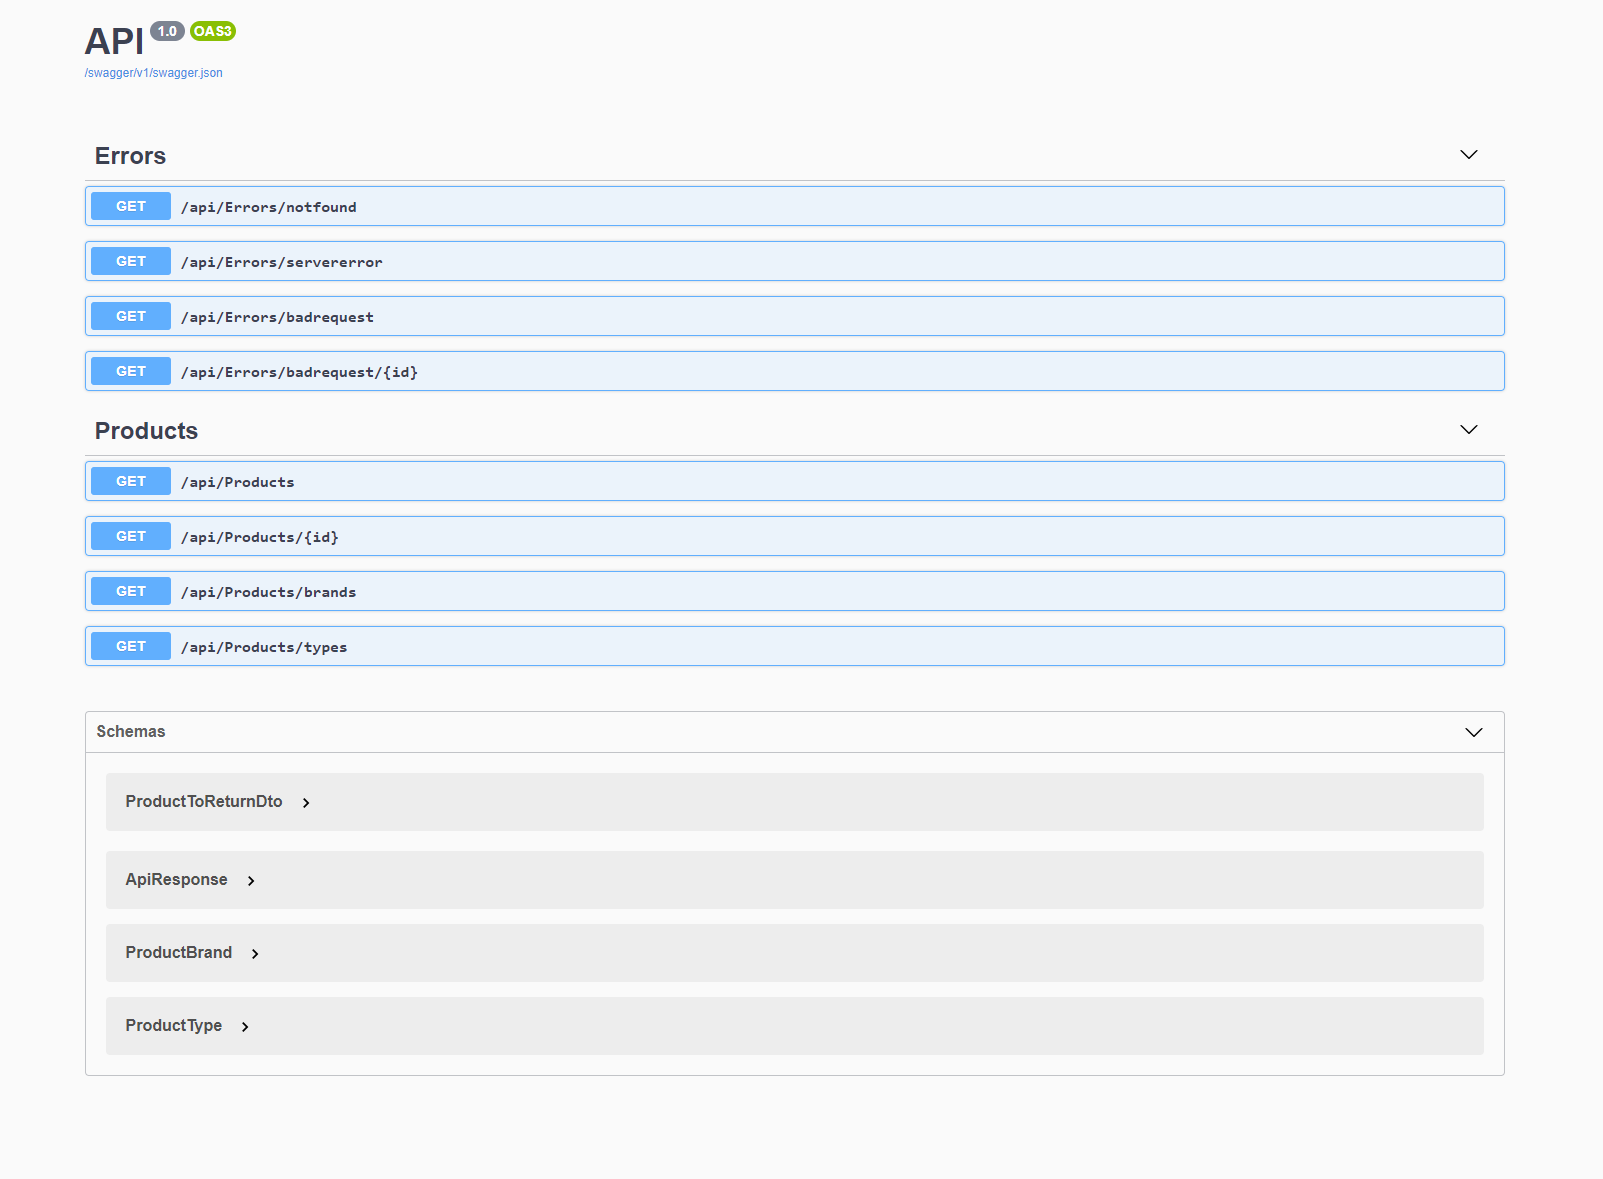Viewport: 1603px width, 1179px height.
Task: Open endpoint path /api/Products/brands
Action: coord(268,592)
